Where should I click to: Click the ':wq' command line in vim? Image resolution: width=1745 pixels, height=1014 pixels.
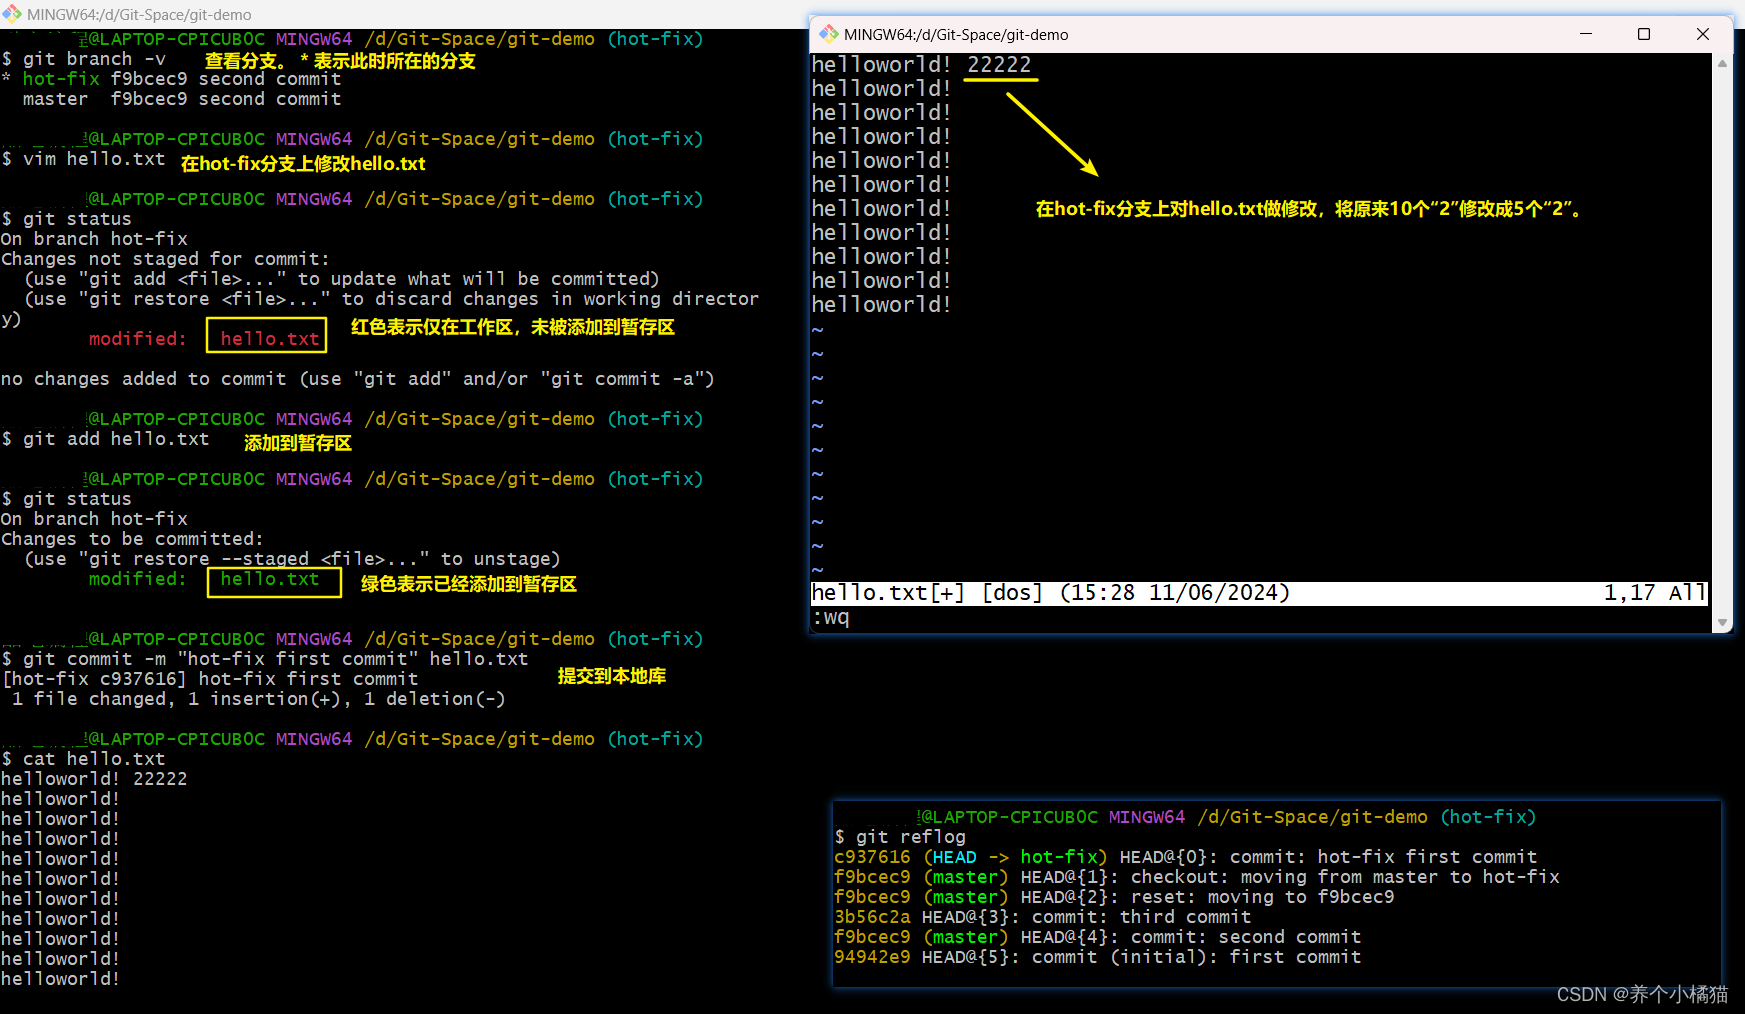831,618
